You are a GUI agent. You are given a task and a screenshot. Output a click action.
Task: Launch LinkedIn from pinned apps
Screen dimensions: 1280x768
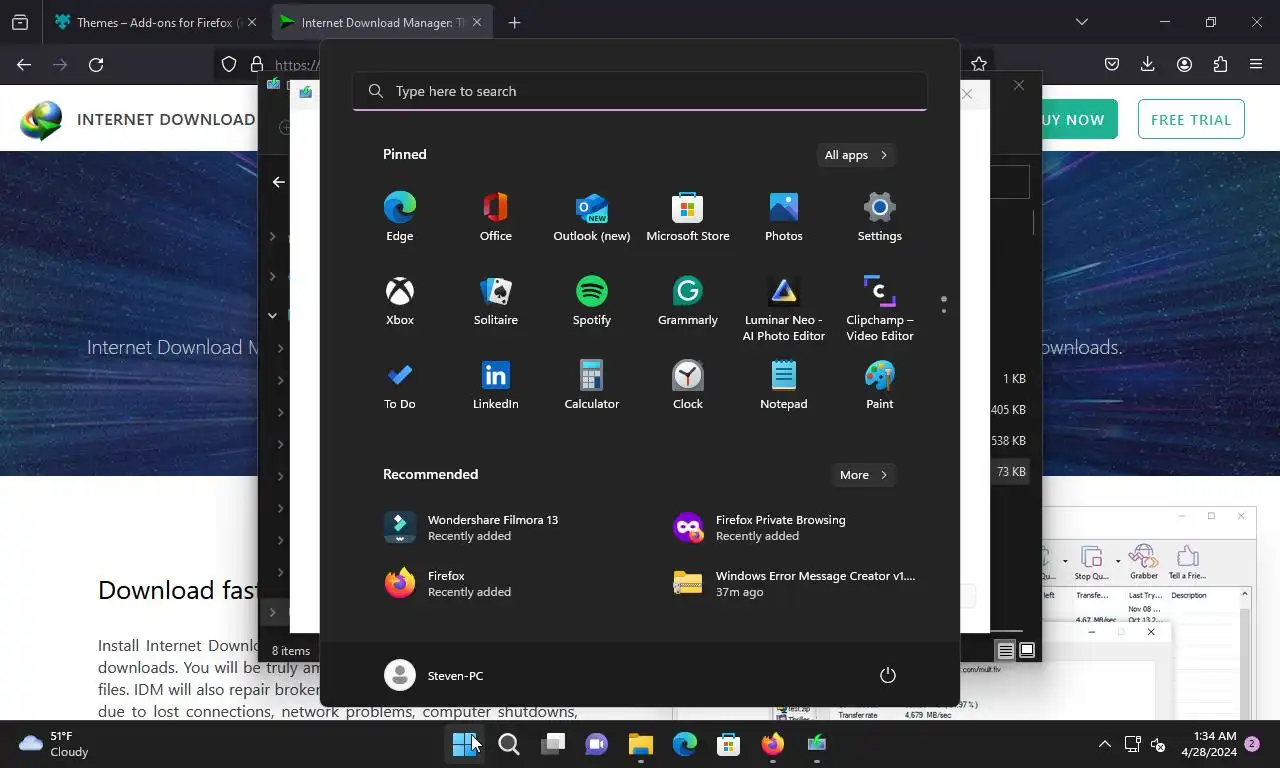point(496,385)
